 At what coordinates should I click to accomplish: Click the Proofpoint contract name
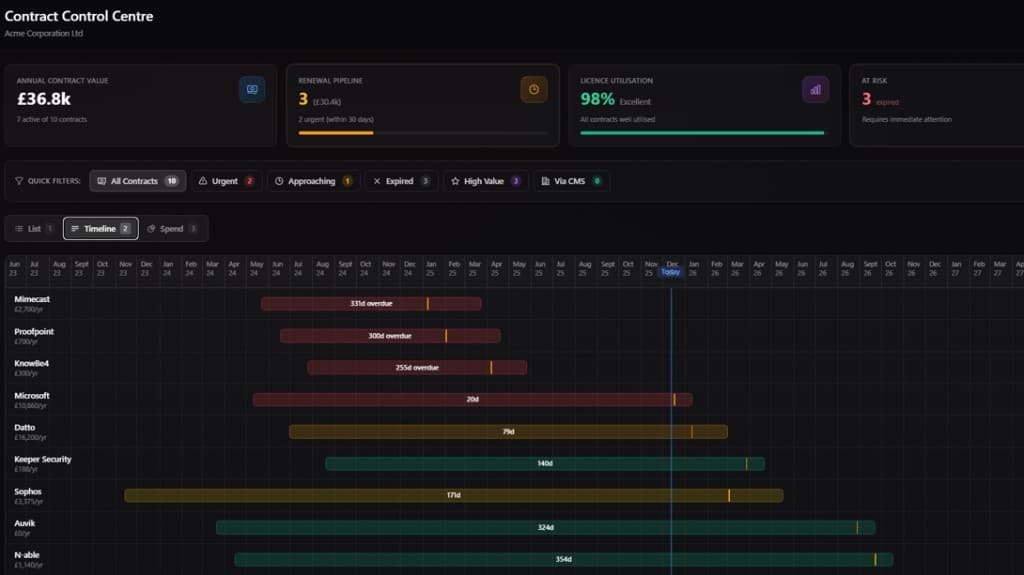coord(34,332)
